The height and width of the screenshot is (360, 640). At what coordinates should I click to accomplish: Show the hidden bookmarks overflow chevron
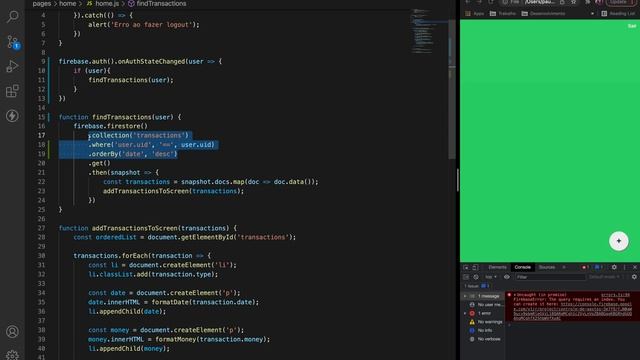coord(592,13)
